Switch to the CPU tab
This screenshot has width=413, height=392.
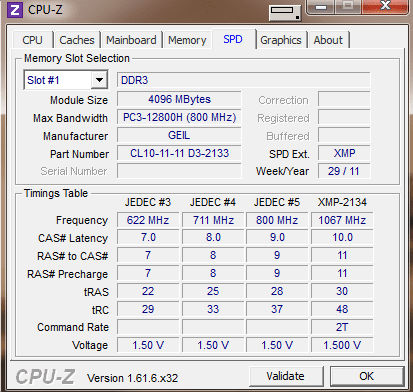point(32,40)
